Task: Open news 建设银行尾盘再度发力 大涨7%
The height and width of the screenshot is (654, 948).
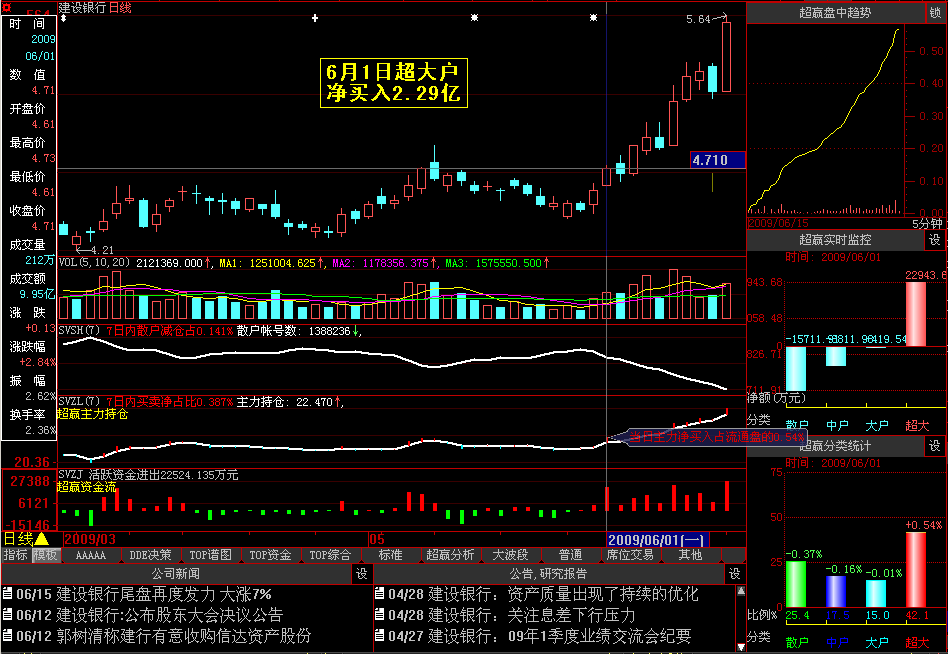Action: coord(164,595)
